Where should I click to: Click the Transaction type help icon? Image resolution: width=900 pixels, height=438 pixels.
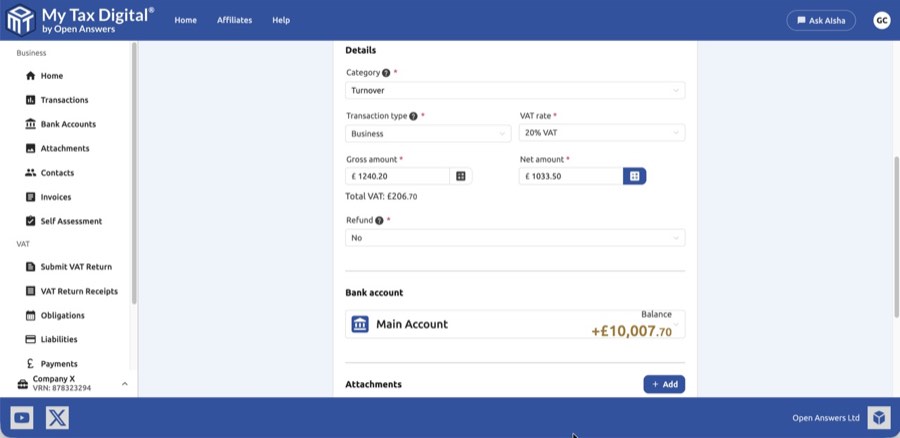[x=413, y=116]
